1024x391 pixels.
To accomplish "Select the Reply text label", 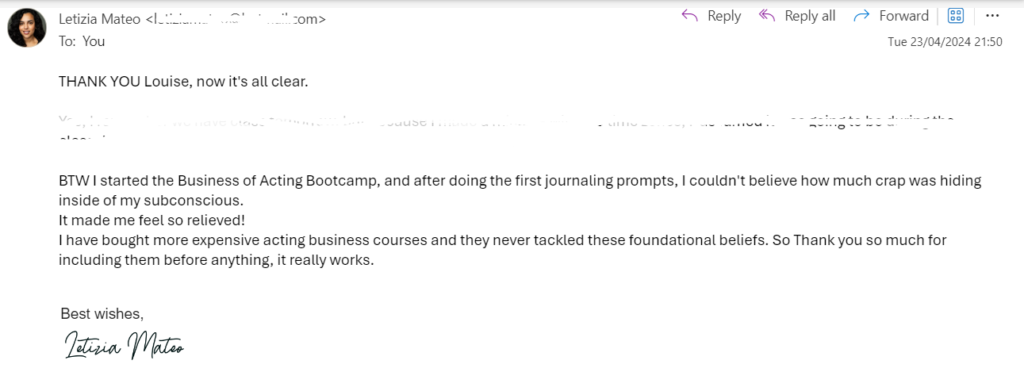I will coord(724,16).
